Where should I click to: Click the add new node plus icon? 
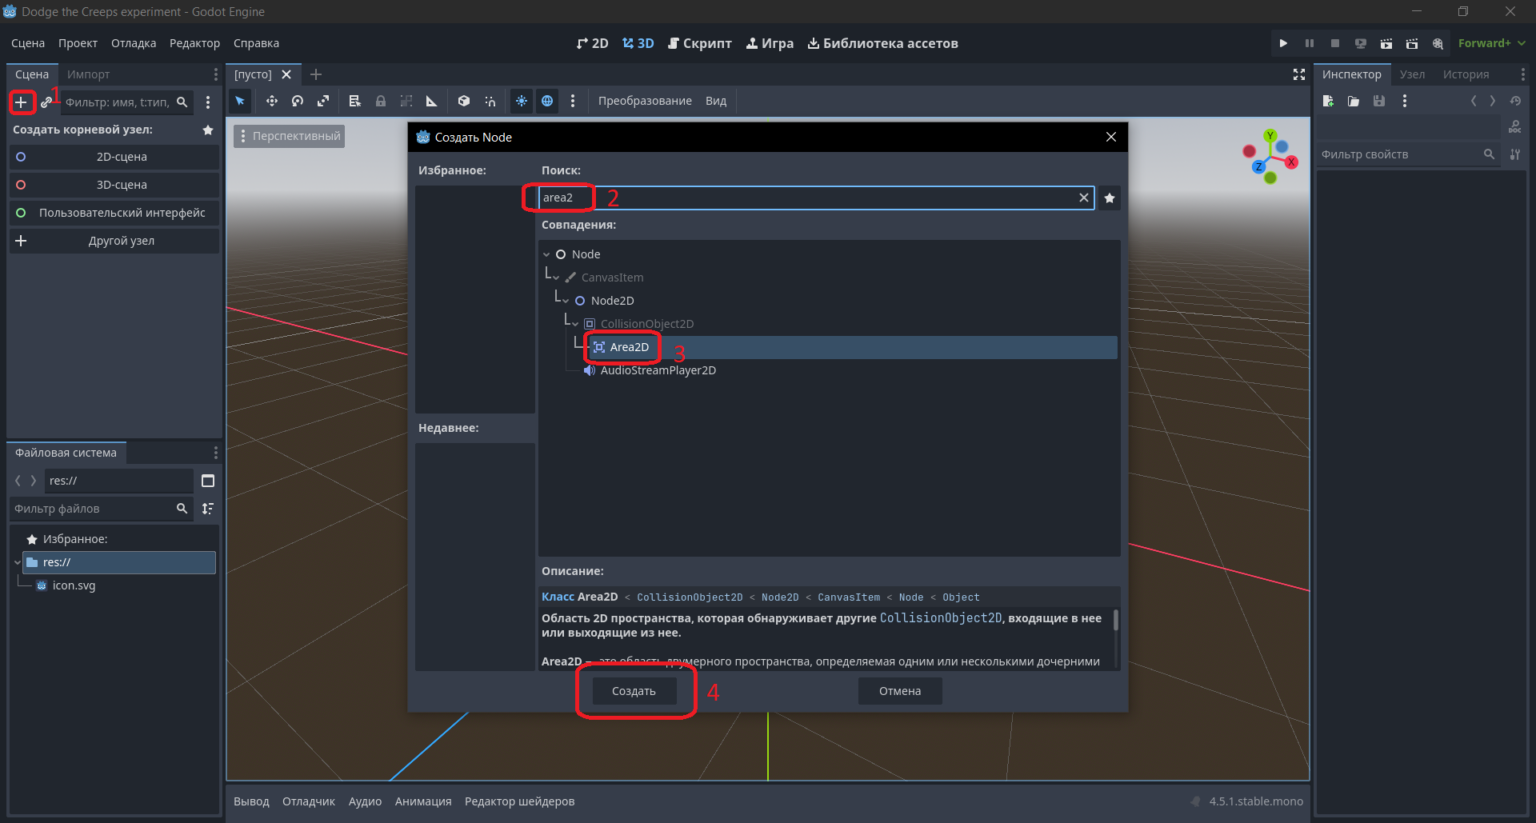[21, 102]
